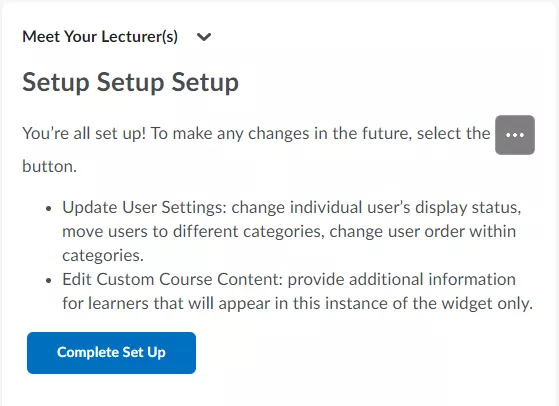Click the 'provide additional information' phrase
The width and height of the screenshot is (559, 406).
pyautogui.click(x=401, y=279)
